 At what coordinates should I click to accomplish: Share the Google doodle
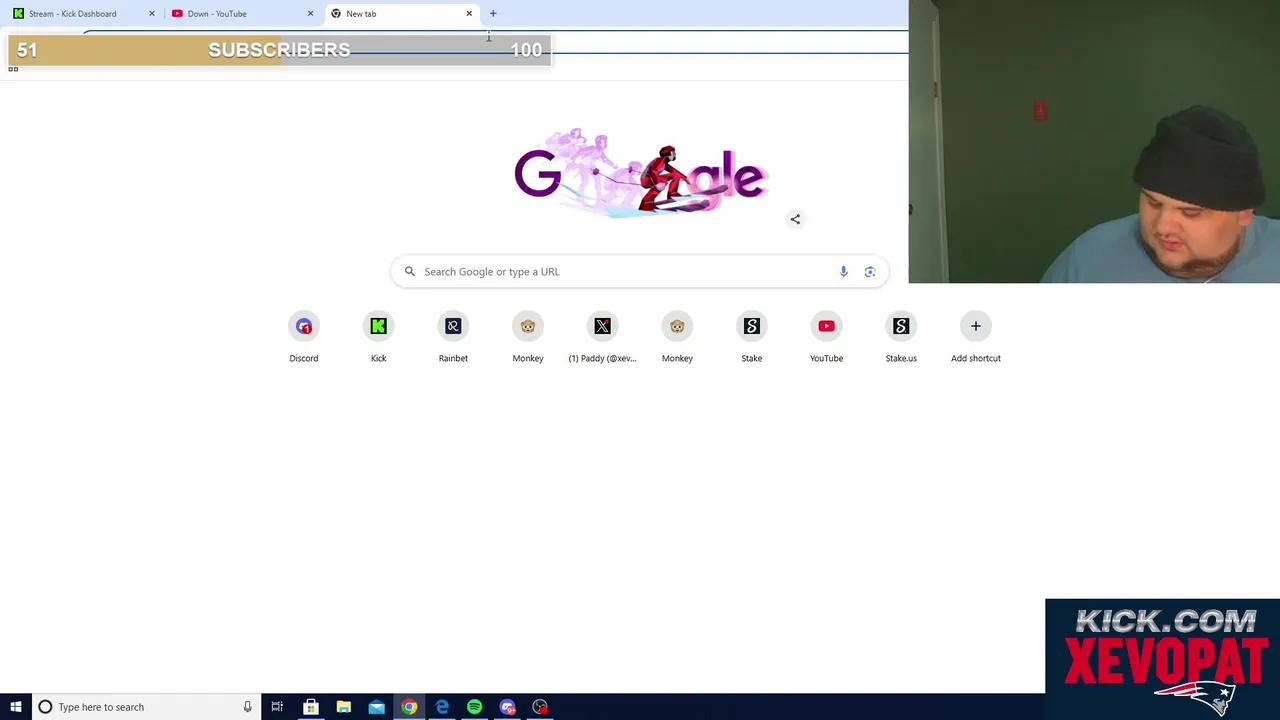[795, 219]
